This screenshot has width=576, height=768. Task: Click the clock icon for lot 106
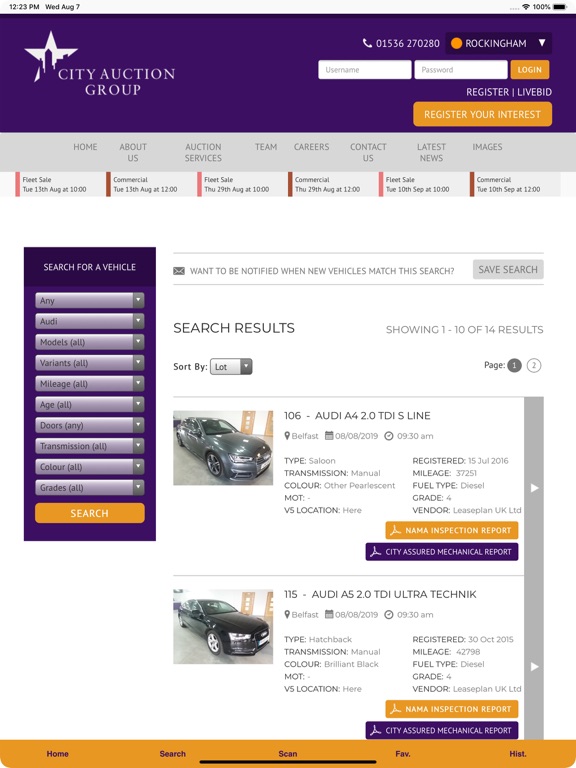coord(388,436)
